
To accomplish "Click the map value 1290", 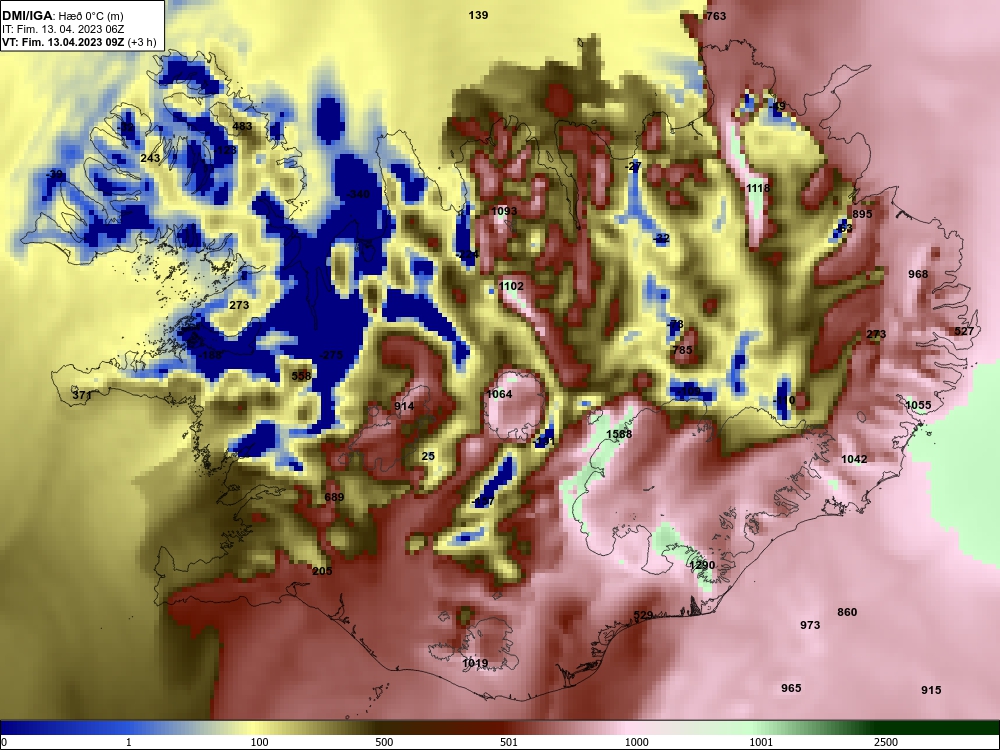I will coord(702,566).
